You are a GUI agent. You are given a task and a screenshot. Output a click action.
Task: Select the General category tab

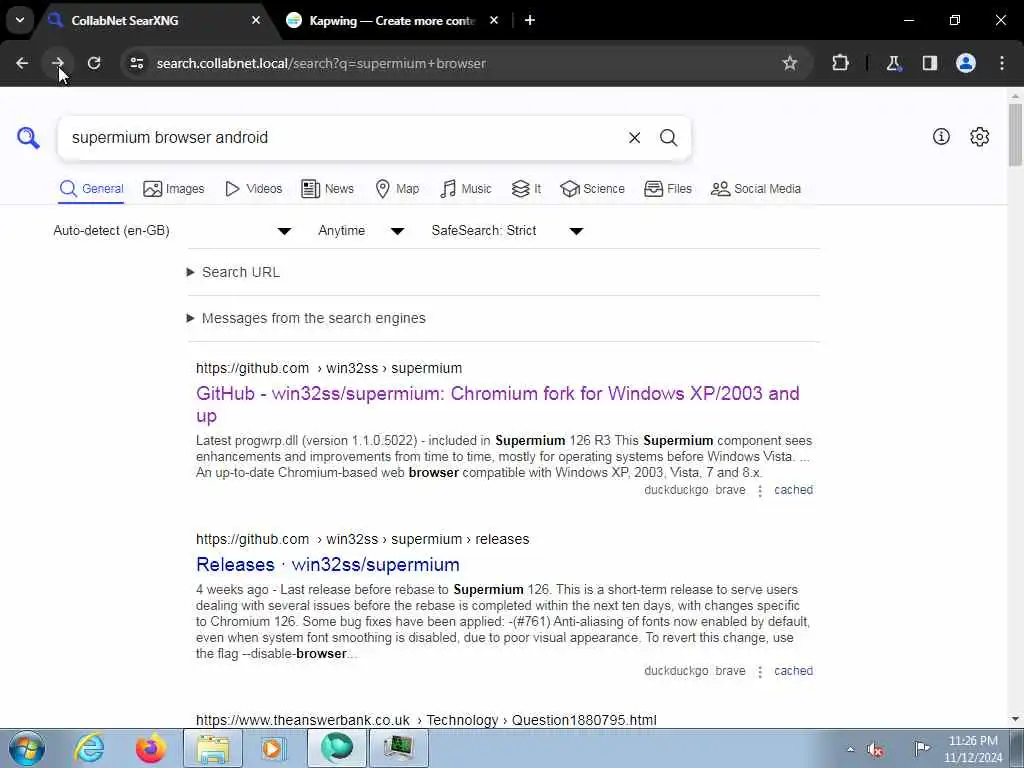[91, 189]
